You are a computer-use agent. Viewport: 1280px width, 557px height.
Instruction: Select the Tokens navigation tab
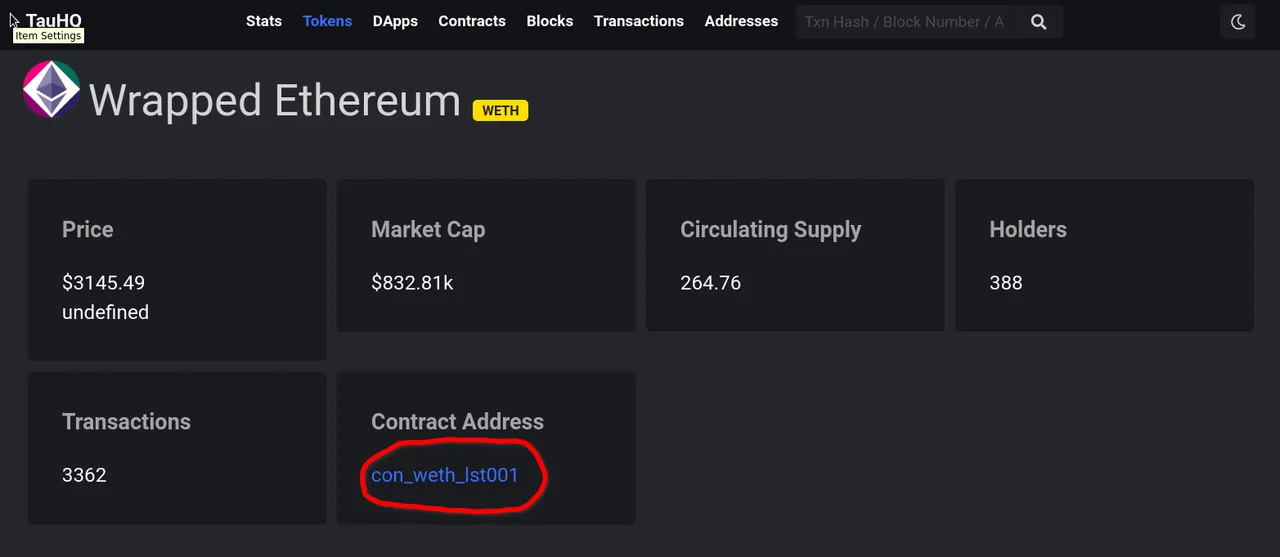pos(327,21)
